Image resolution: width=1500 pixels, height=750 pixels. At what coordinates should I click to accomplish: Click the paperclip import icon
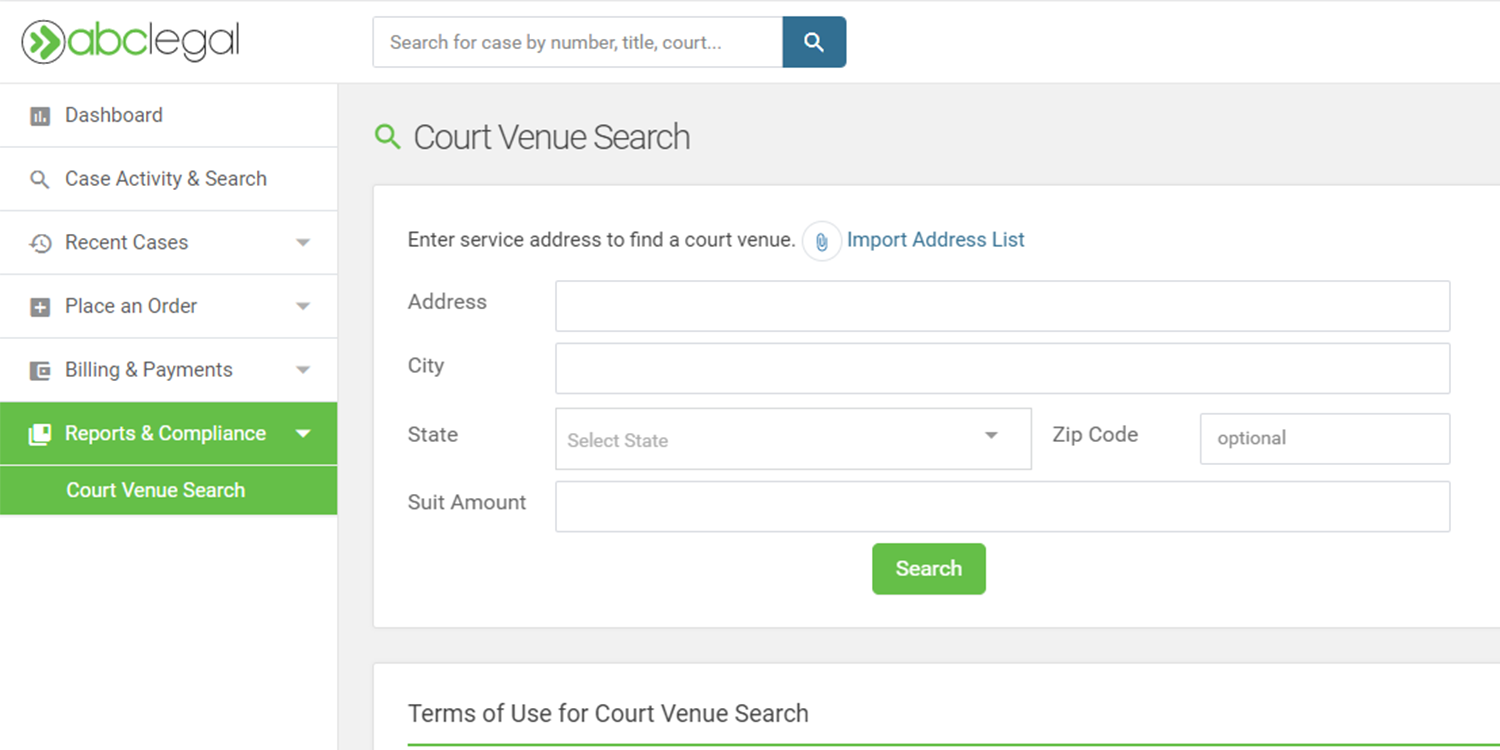pos(821,241)
